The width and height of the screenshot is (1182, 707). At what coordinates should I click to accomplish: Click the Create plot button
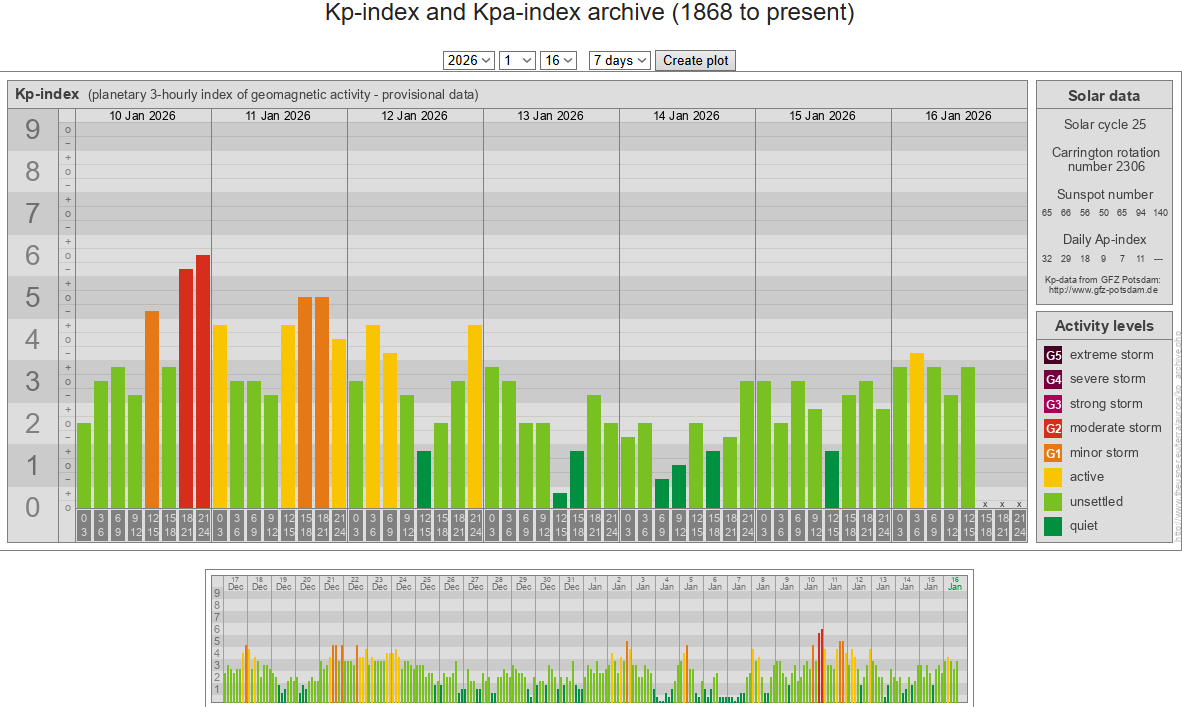[x=695, y=60]
